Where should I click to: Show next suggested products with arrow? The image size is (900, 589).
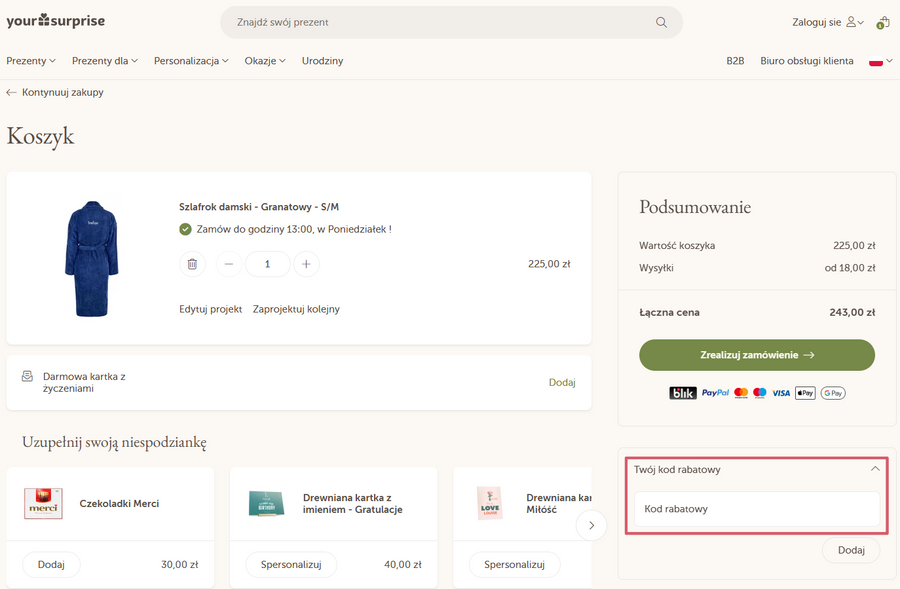pyautogui.click(x=591, y=525)
